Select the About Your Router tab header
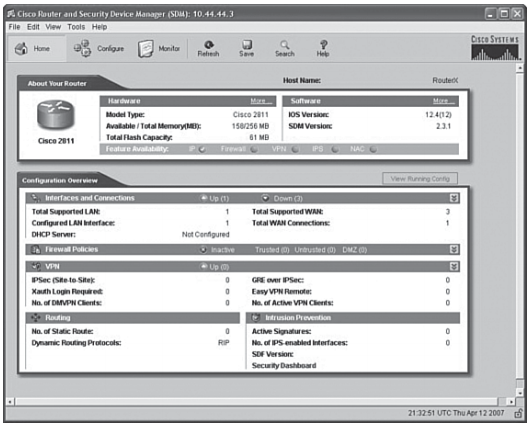 pyautogui.click(x=57, y=83)
